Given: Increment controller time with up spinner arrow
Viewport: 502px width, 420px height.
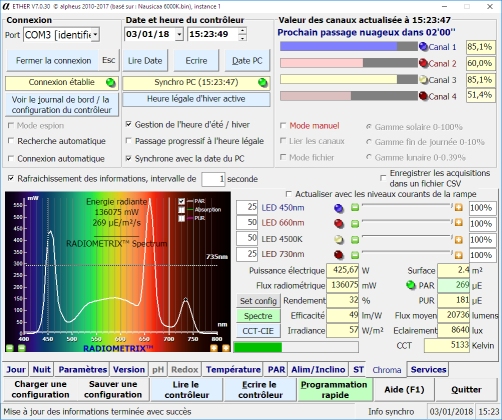Looking at the screenshot, I should [242, 31].
